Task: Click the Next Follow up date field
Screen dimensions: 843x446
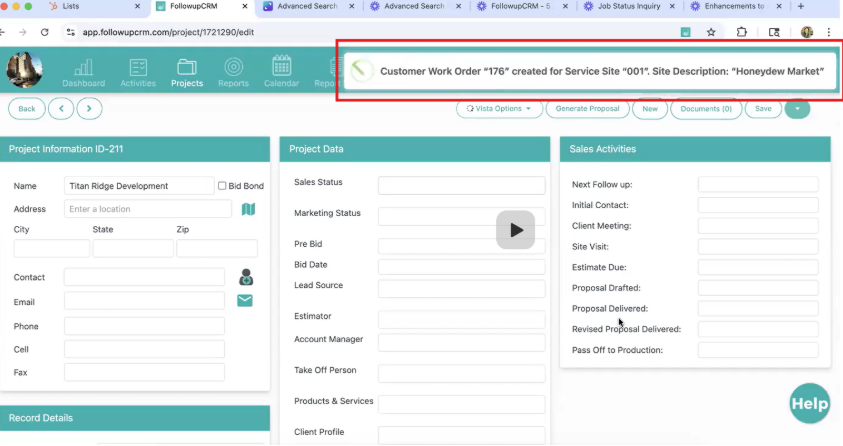Action: click(x=758, y=184)
